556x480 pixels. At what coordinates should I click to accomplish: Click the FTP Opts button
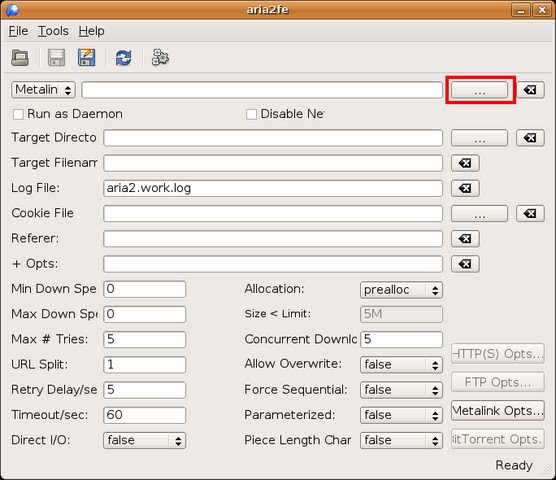point(498,382)
